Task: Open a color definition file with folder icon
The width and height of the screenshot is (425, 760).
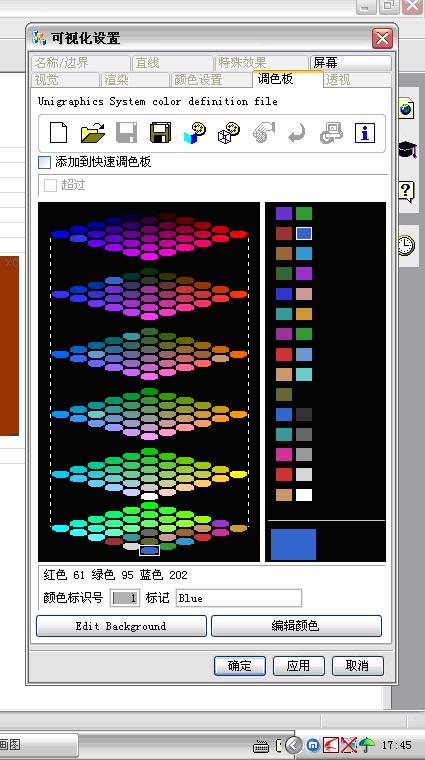Action: (x=93, y=132)
